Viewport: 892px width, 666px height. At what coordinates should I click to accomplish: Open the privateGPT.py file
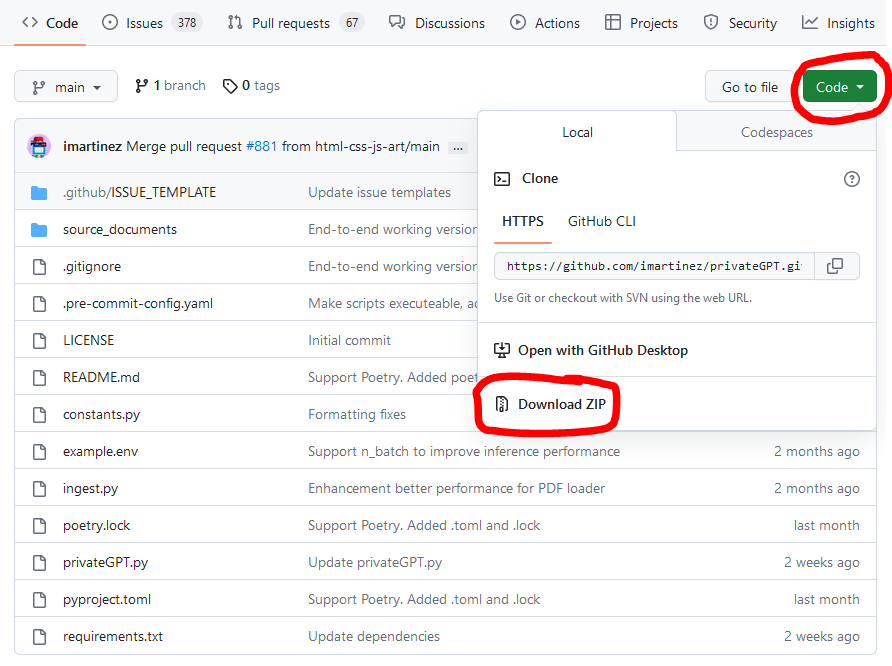105,562
